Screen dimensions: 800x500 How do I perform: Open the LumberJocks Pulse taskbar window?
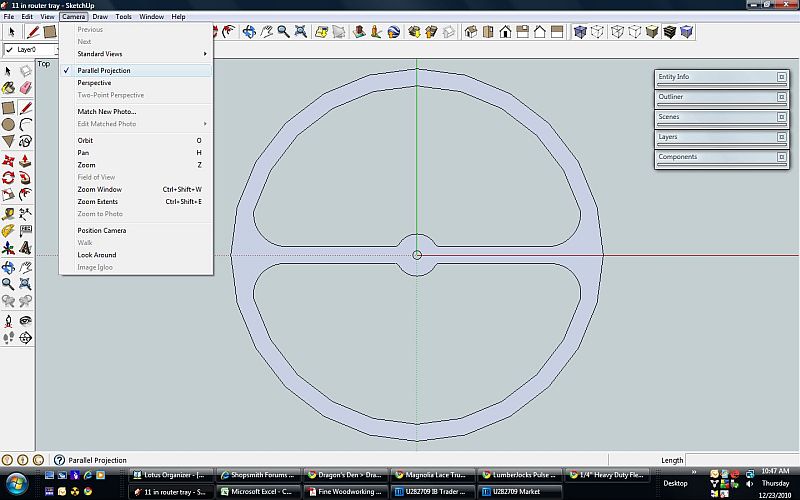(x=519, y=475)
